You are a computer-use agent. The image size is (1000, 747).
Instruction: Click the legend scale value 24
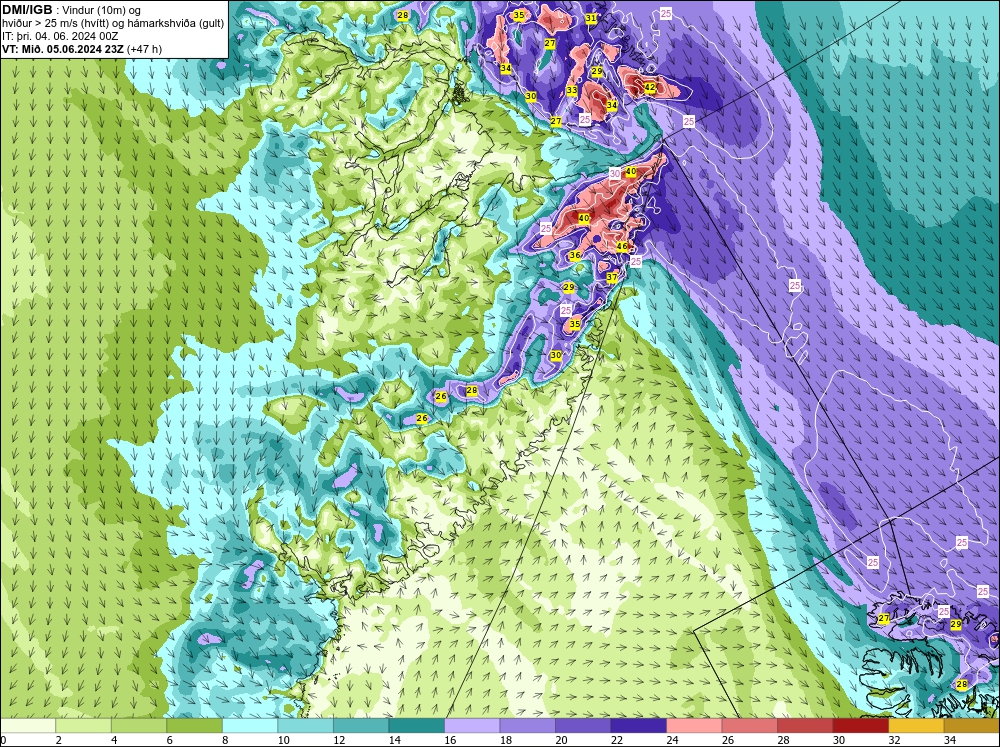click(x=672, y=740)
